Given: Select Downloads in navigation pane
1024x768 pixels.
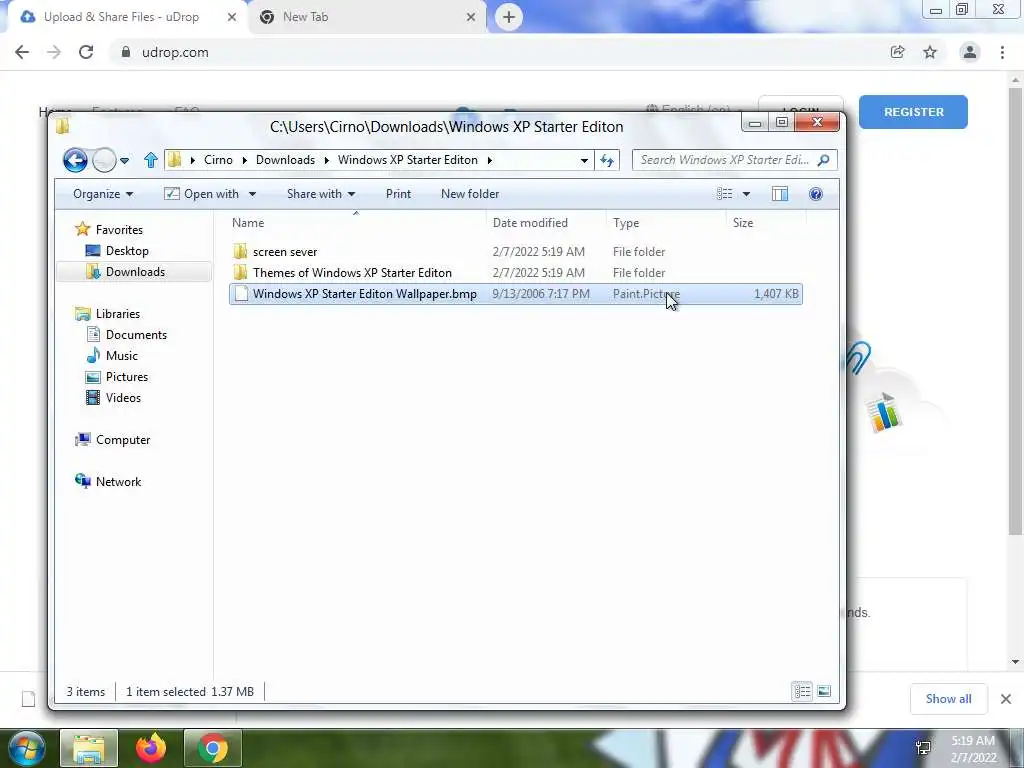Looking at the screenshot, I should [x=125, y=272].
